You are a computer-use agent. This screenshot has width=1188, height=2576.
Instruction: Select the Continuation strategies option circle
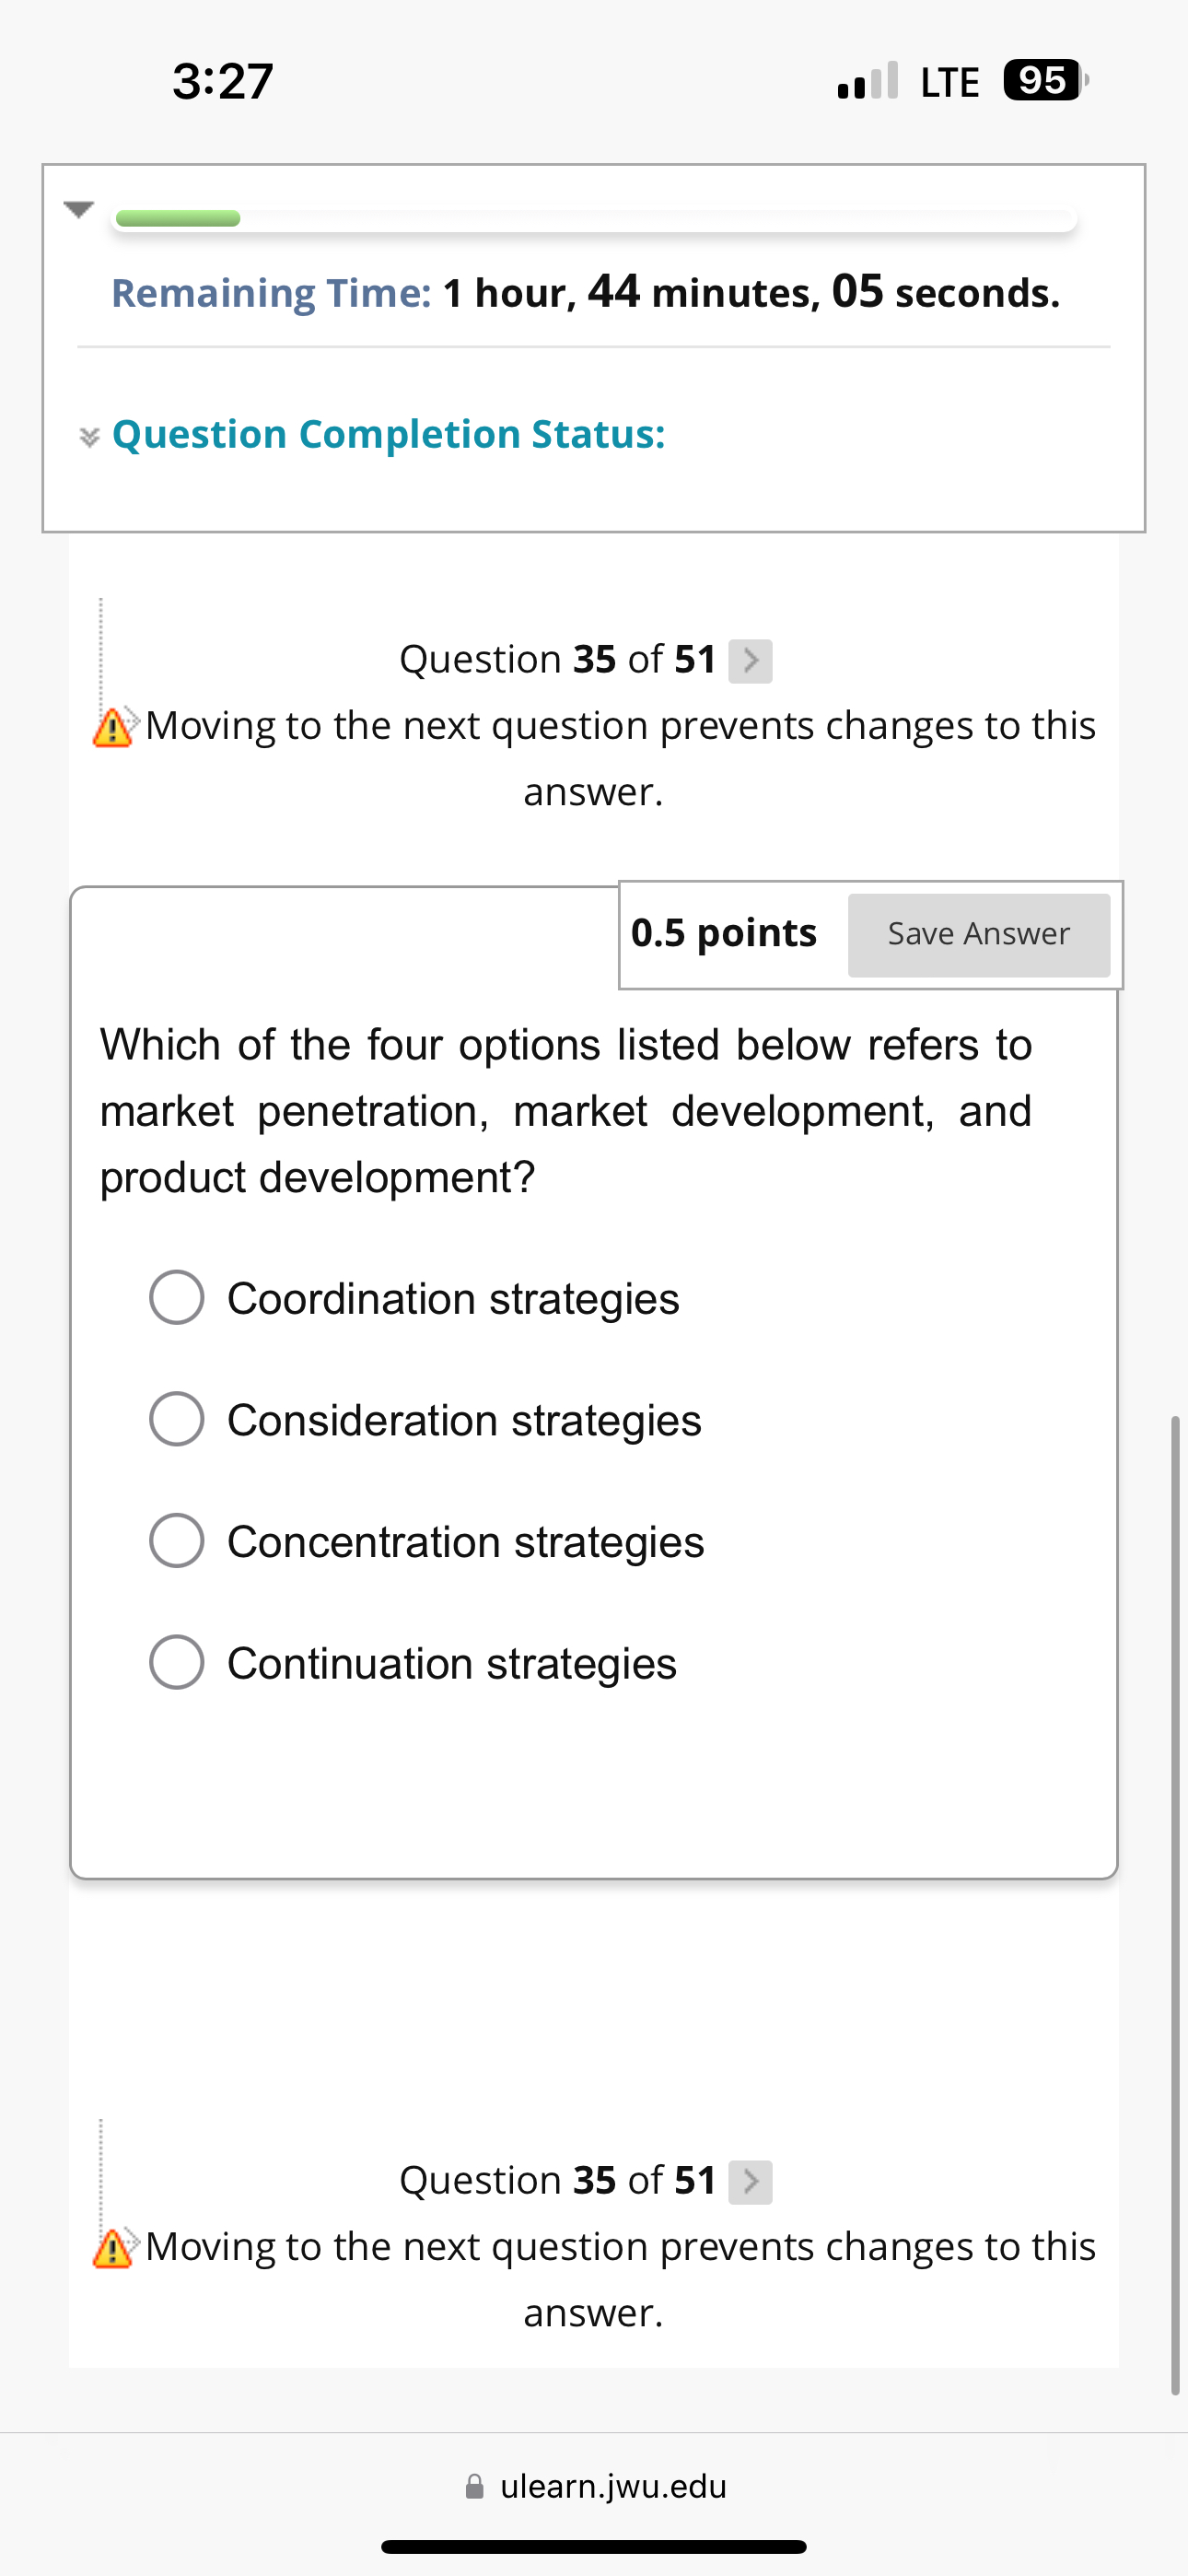coord(177,1662)
